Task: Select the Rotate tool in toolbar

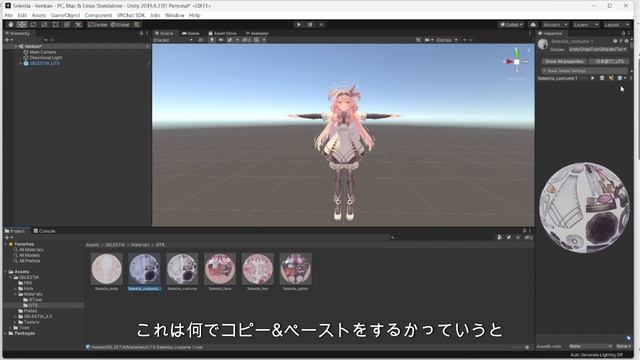Action: (33, 24)
